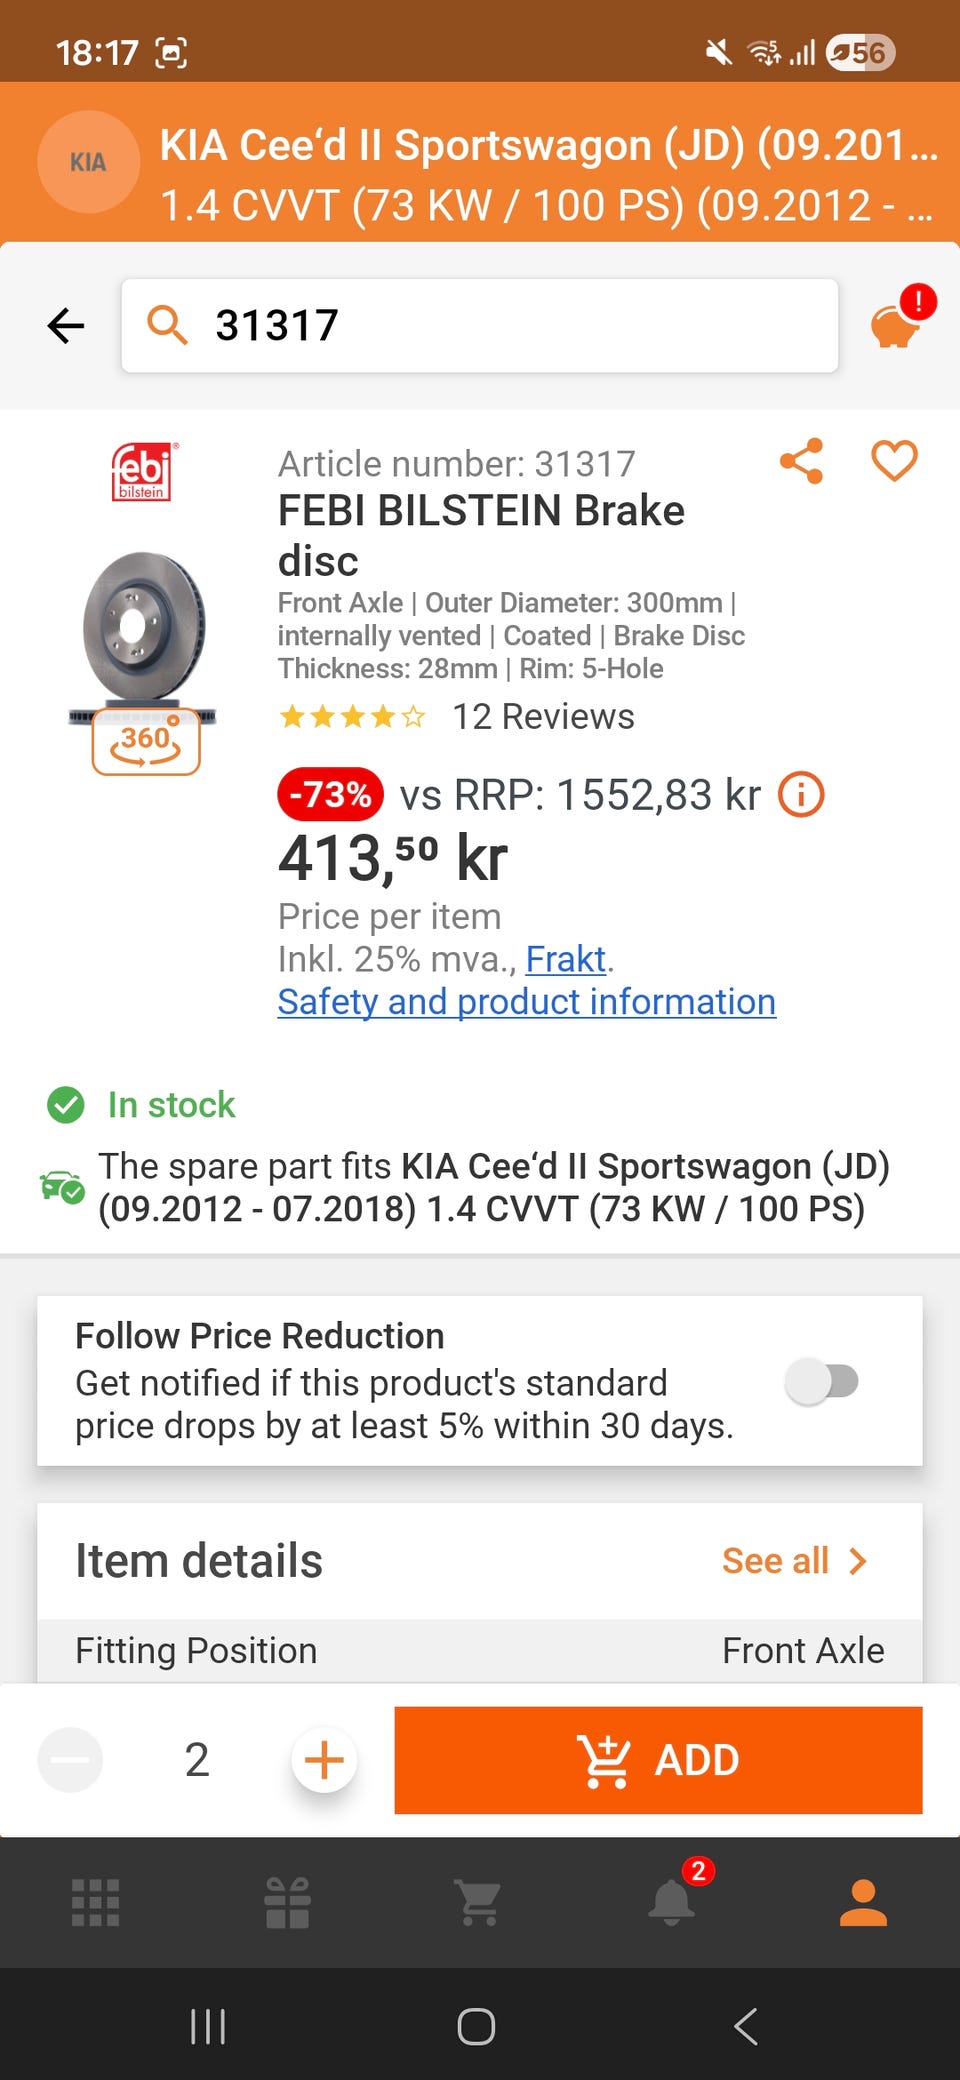Screen dimensions: 960x2080
Task: Decrease quantity with minus button
Action: click(x=70, y=1760)
